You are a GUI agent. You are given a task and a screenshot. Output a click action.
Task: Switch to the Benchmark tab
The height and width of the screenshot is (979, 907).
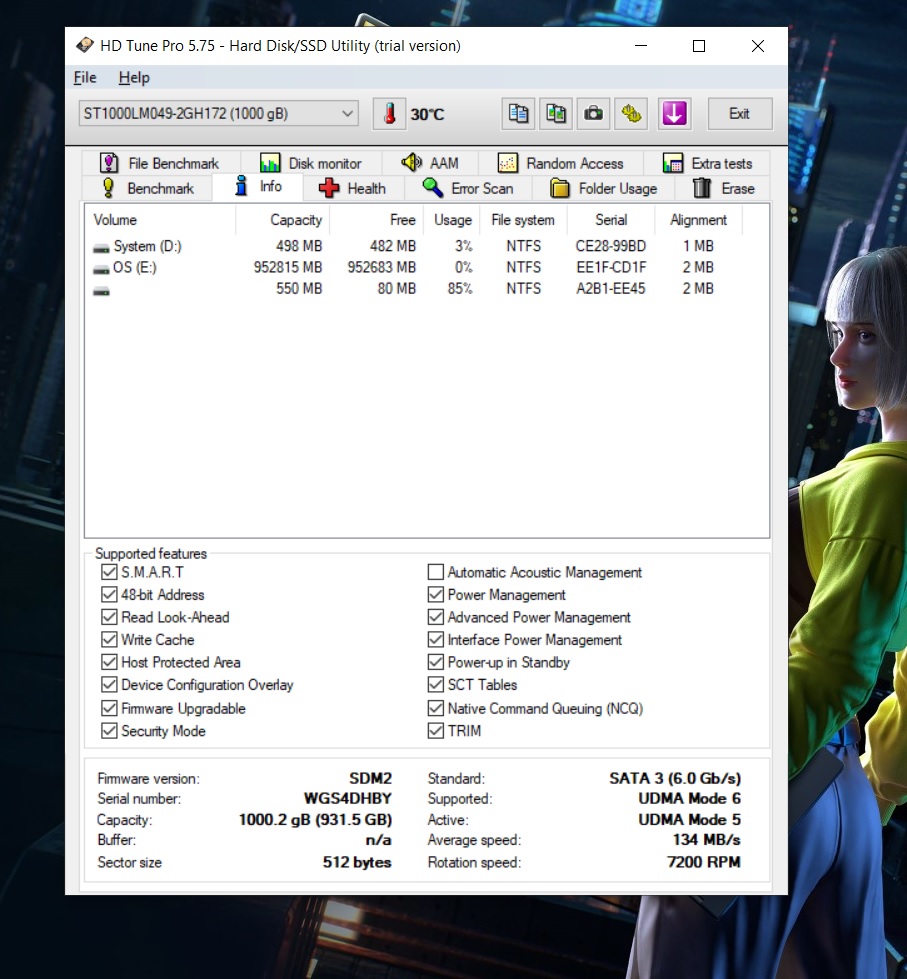(148, 189)
